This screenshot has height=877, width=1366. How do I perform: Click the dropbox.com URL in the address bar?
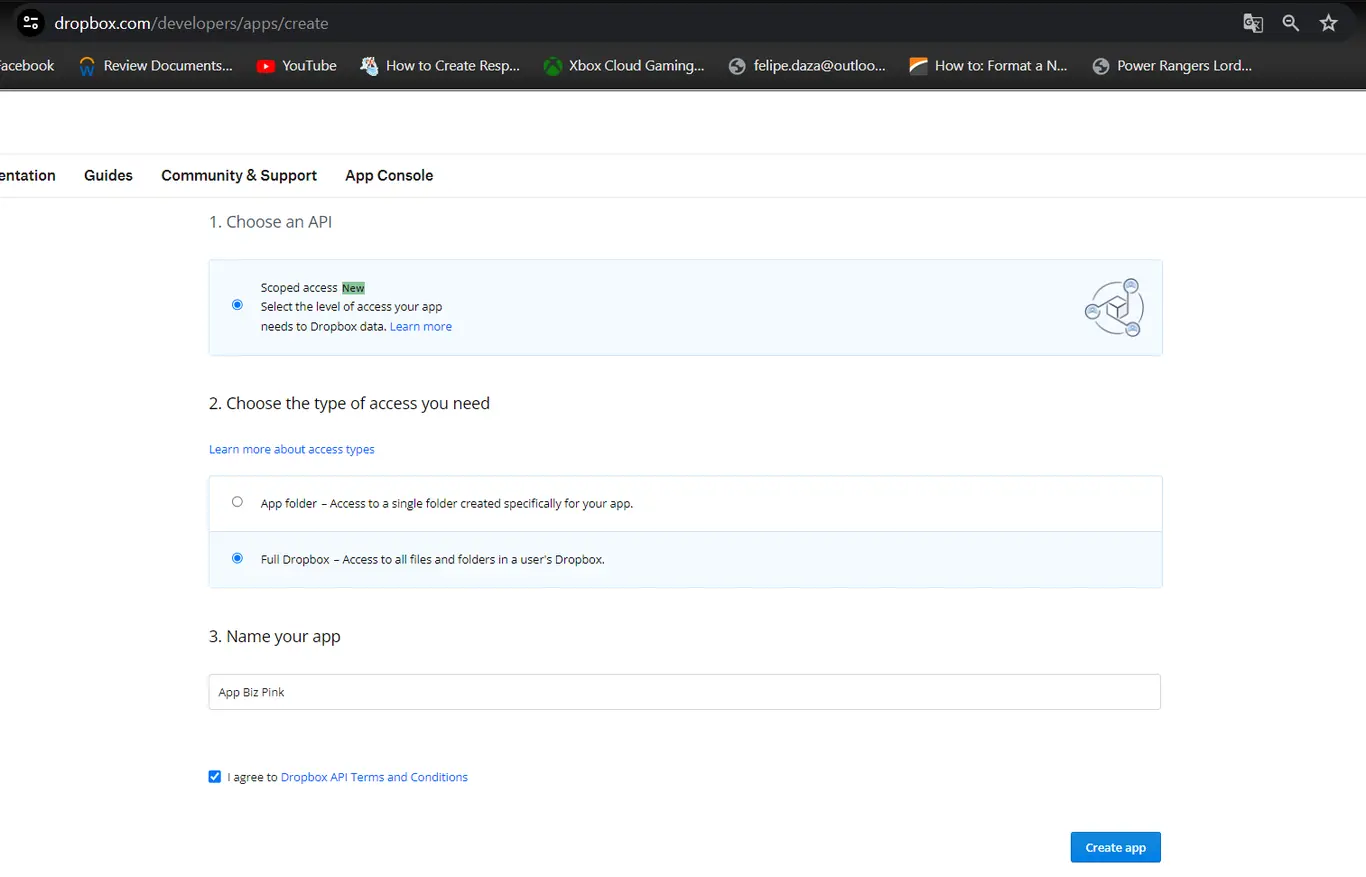click(x=191, y=23)
